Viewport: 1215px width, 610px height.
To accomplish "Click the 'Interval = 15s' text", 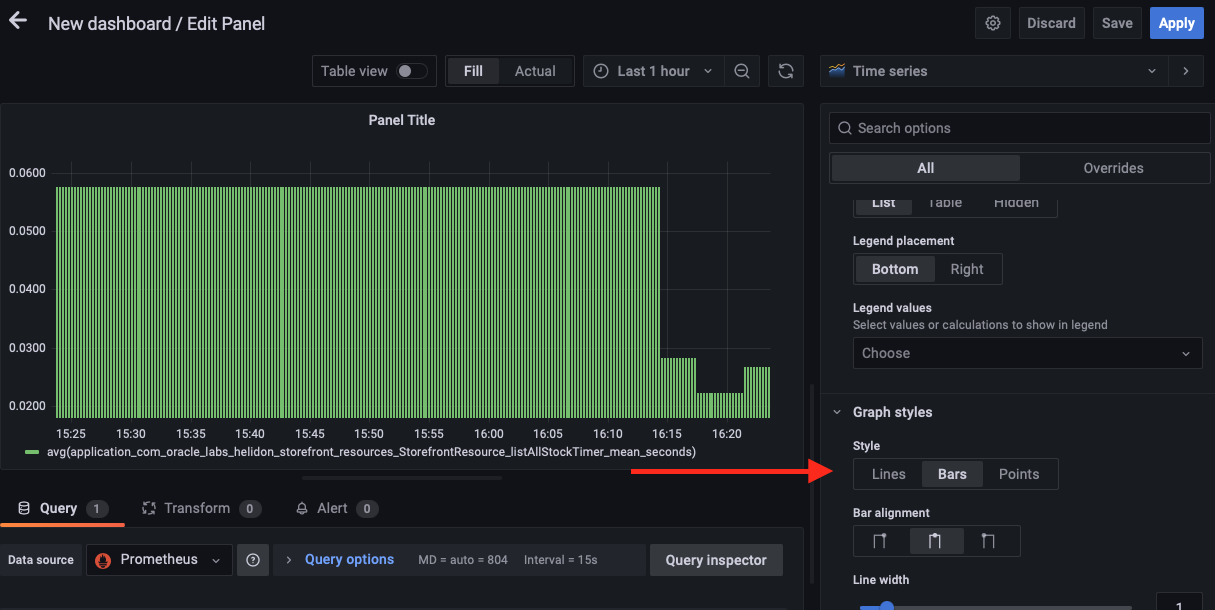I will point(561,560).
